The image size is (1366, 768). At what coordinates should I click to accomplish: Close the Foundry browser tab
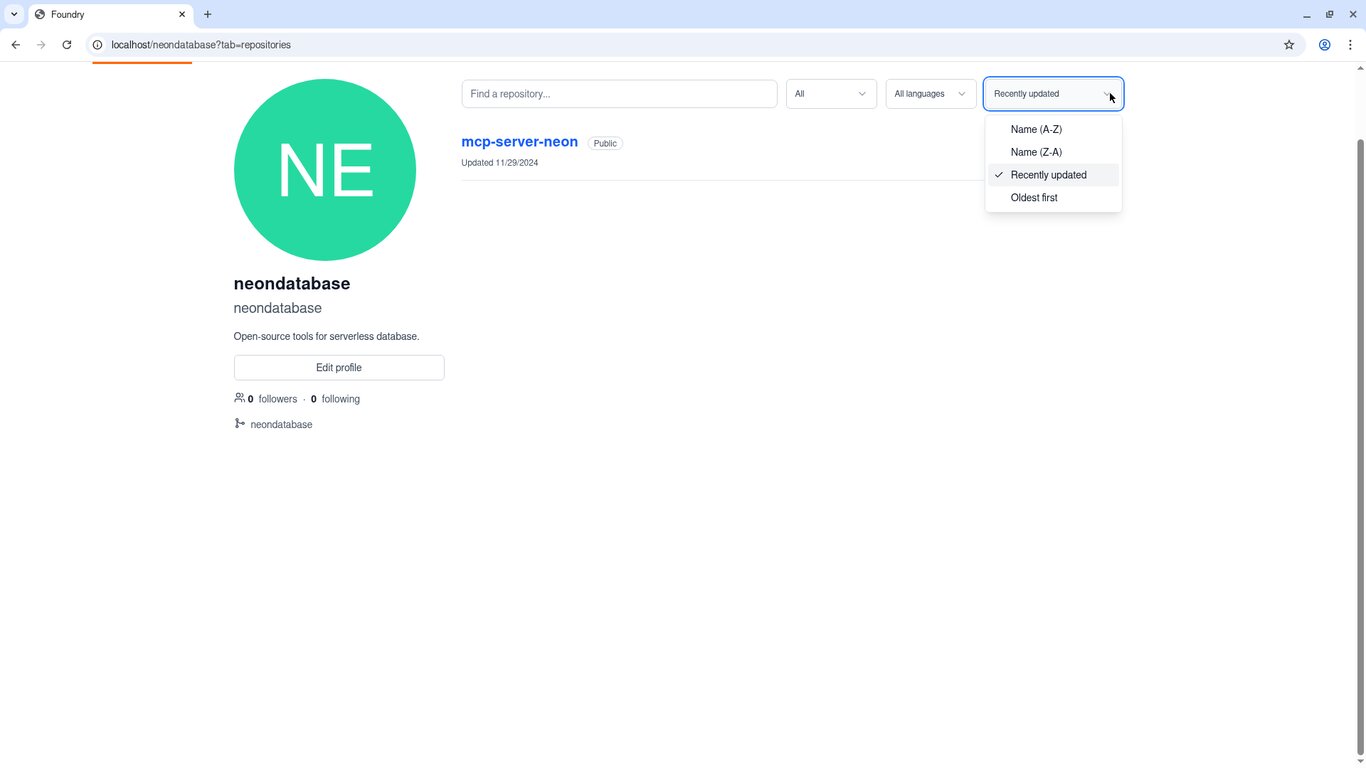tap(182, 15)
